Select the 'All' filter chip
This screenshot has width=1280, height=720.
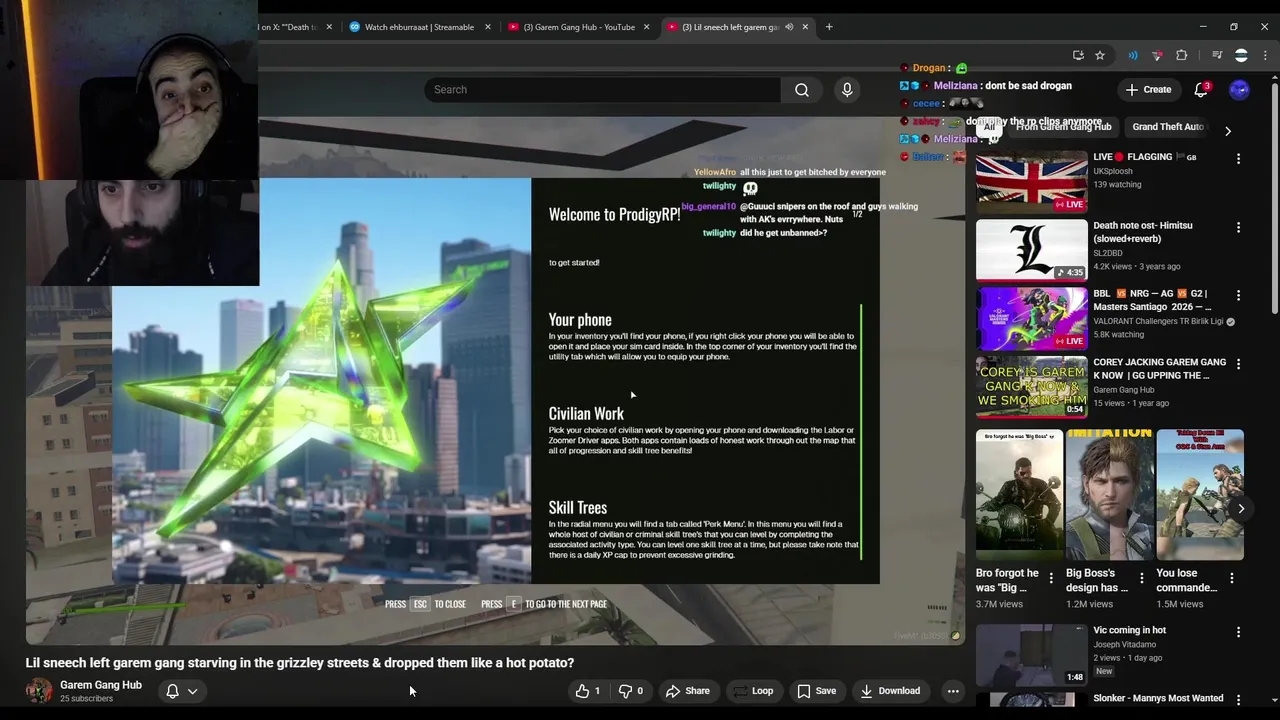coord(989,127)
